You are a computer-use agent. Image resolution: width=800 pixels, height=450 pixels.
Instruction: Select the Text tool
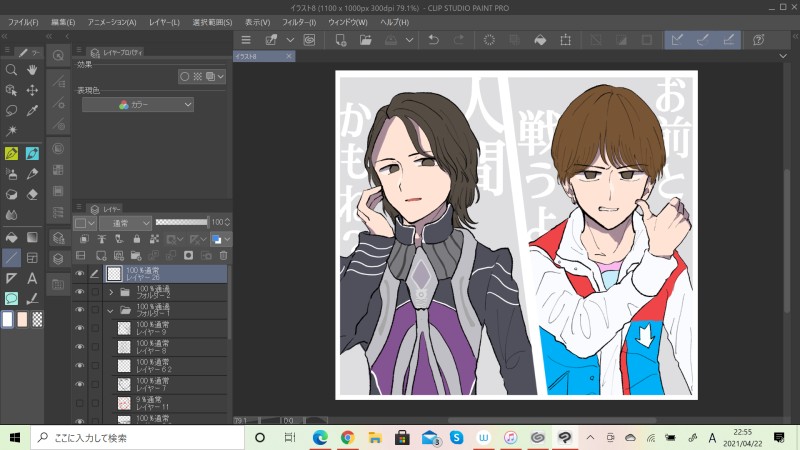[x=32, y=278]
